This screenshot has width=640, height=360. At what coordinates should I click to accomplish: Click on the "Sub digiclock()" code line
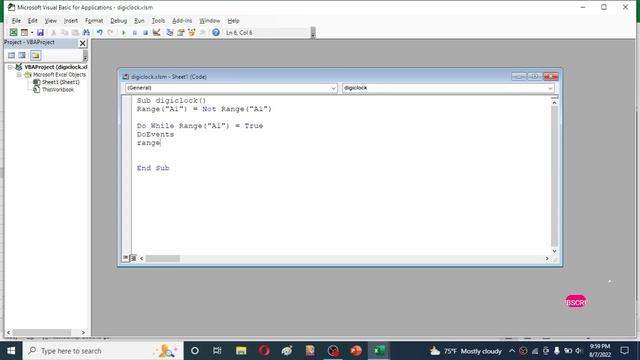171,100
